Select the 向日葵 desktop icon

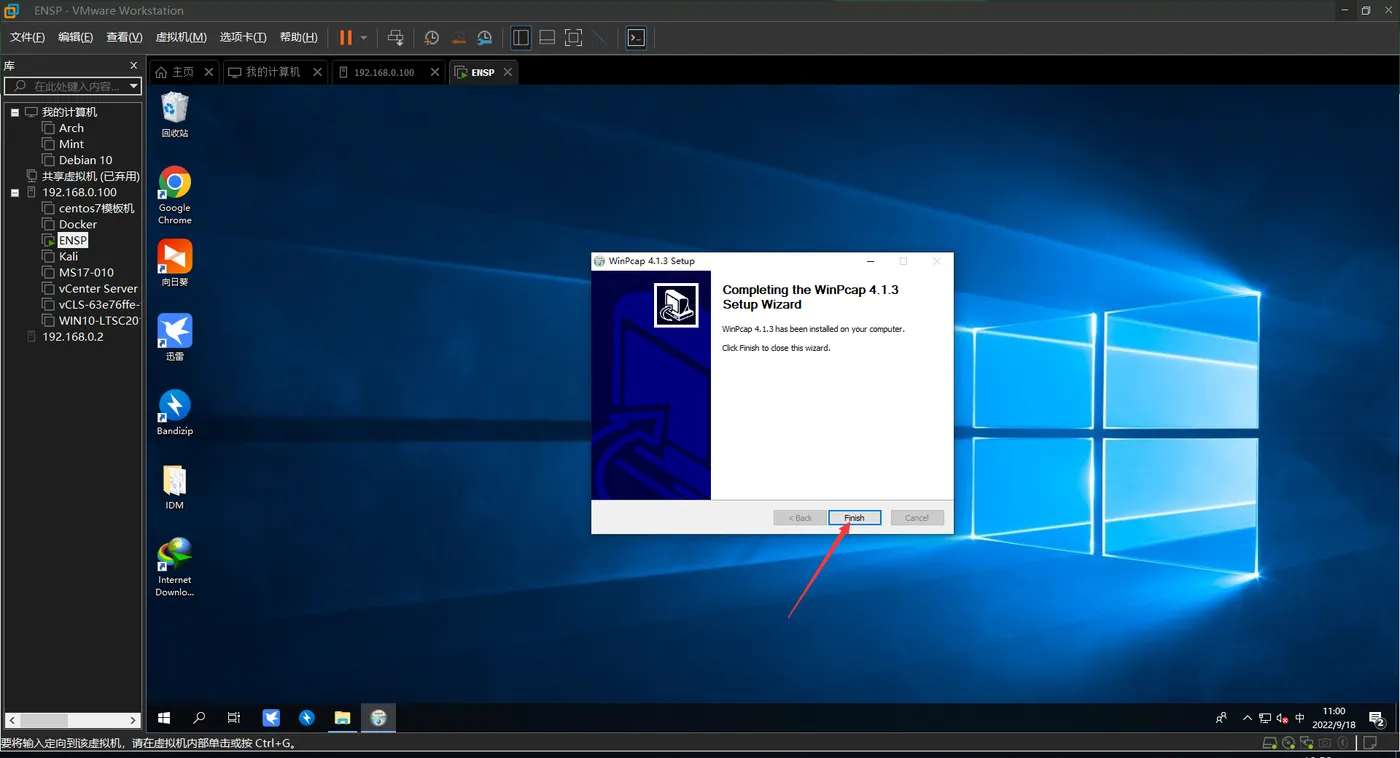[175, 263]
